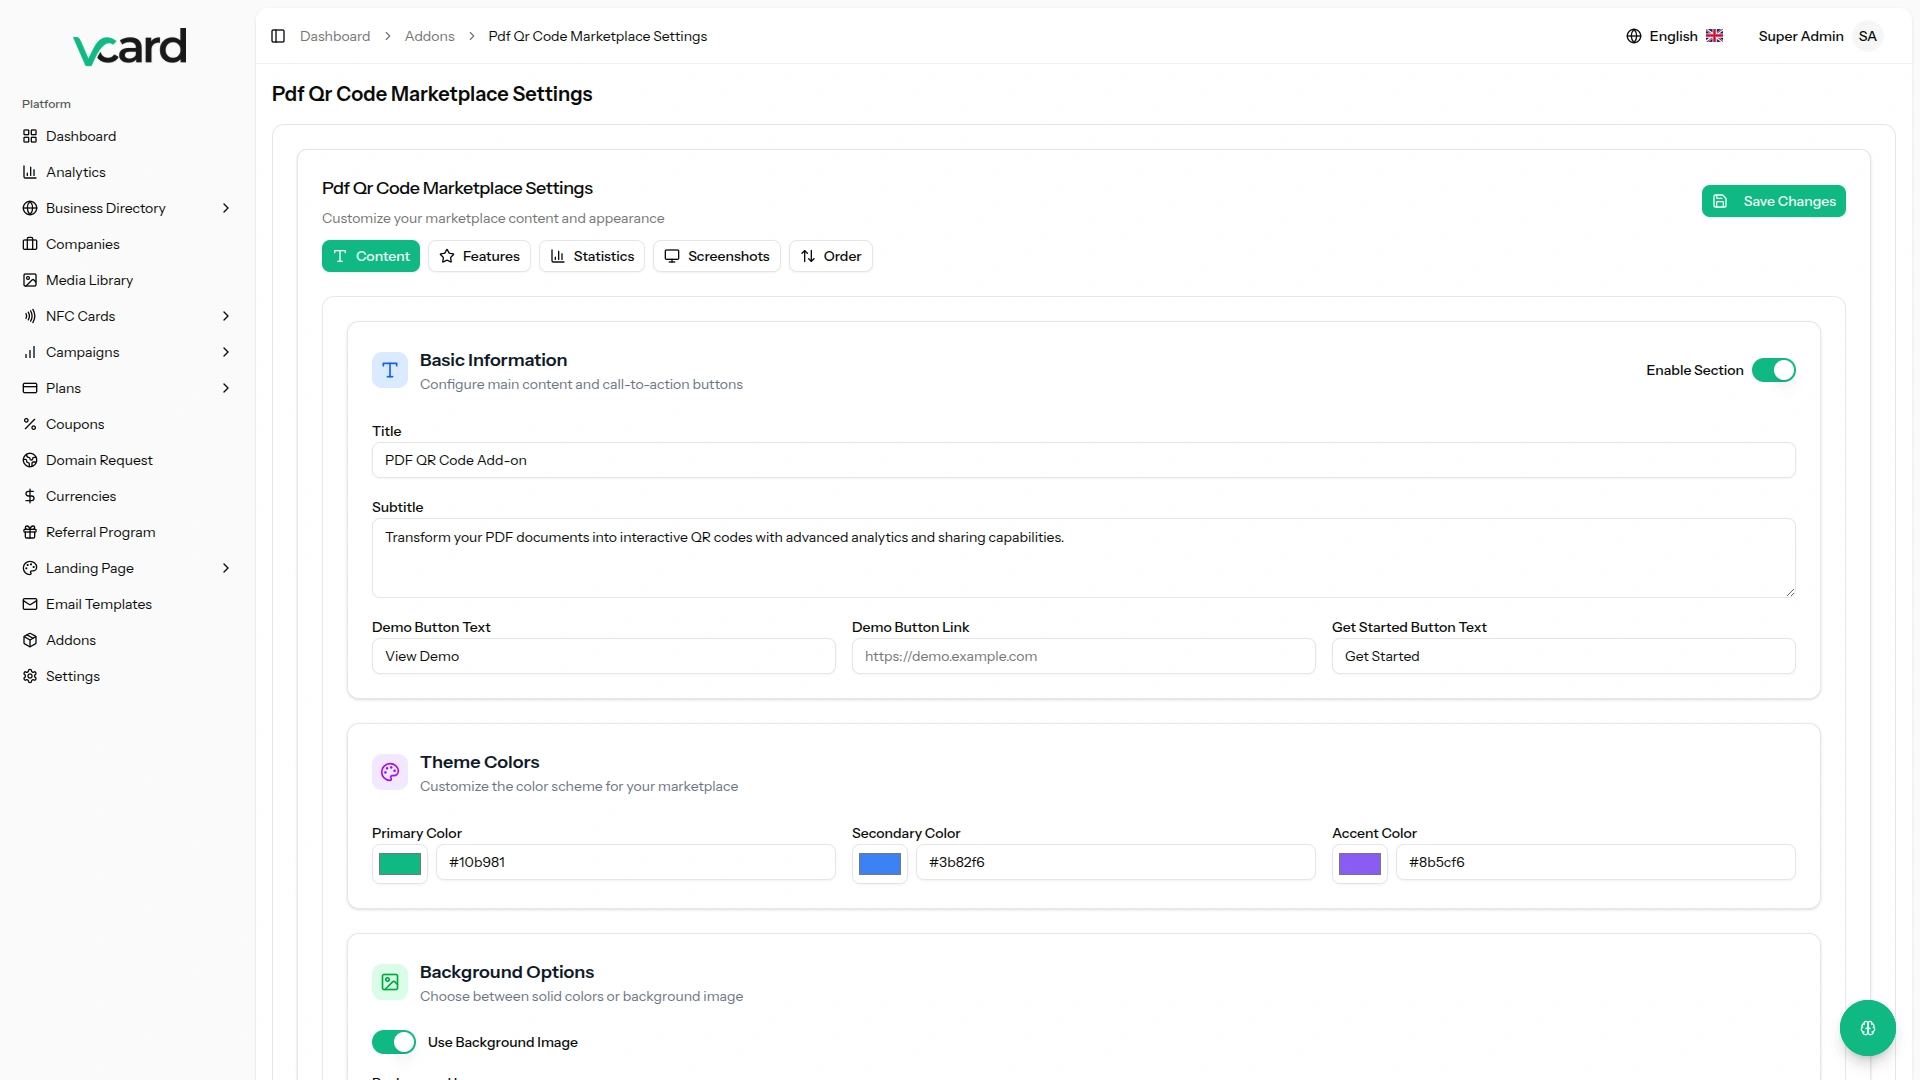Screen dimensions: 1920x1080
Task: Click the Title input field
Action: click(1084, 460)
